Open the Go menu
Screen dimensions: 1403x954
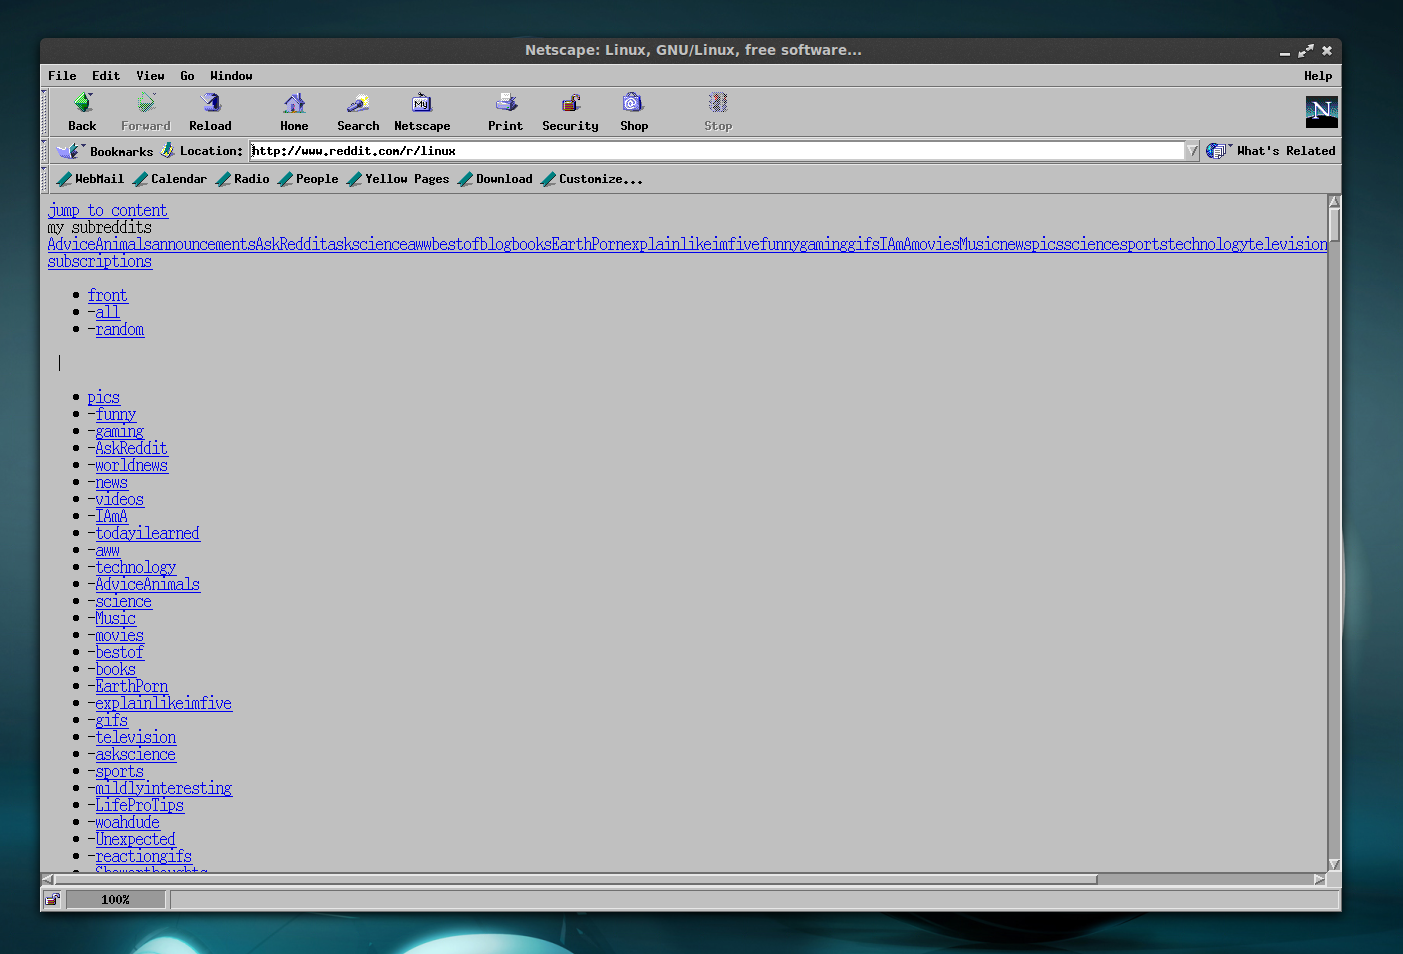pos(187,76)
